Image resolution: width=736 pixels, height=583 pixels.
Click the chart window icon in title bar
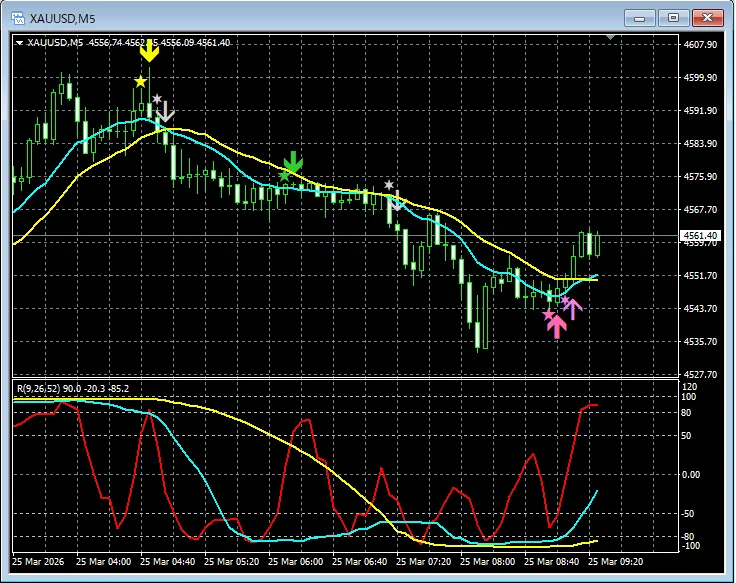tap(18, 18)
